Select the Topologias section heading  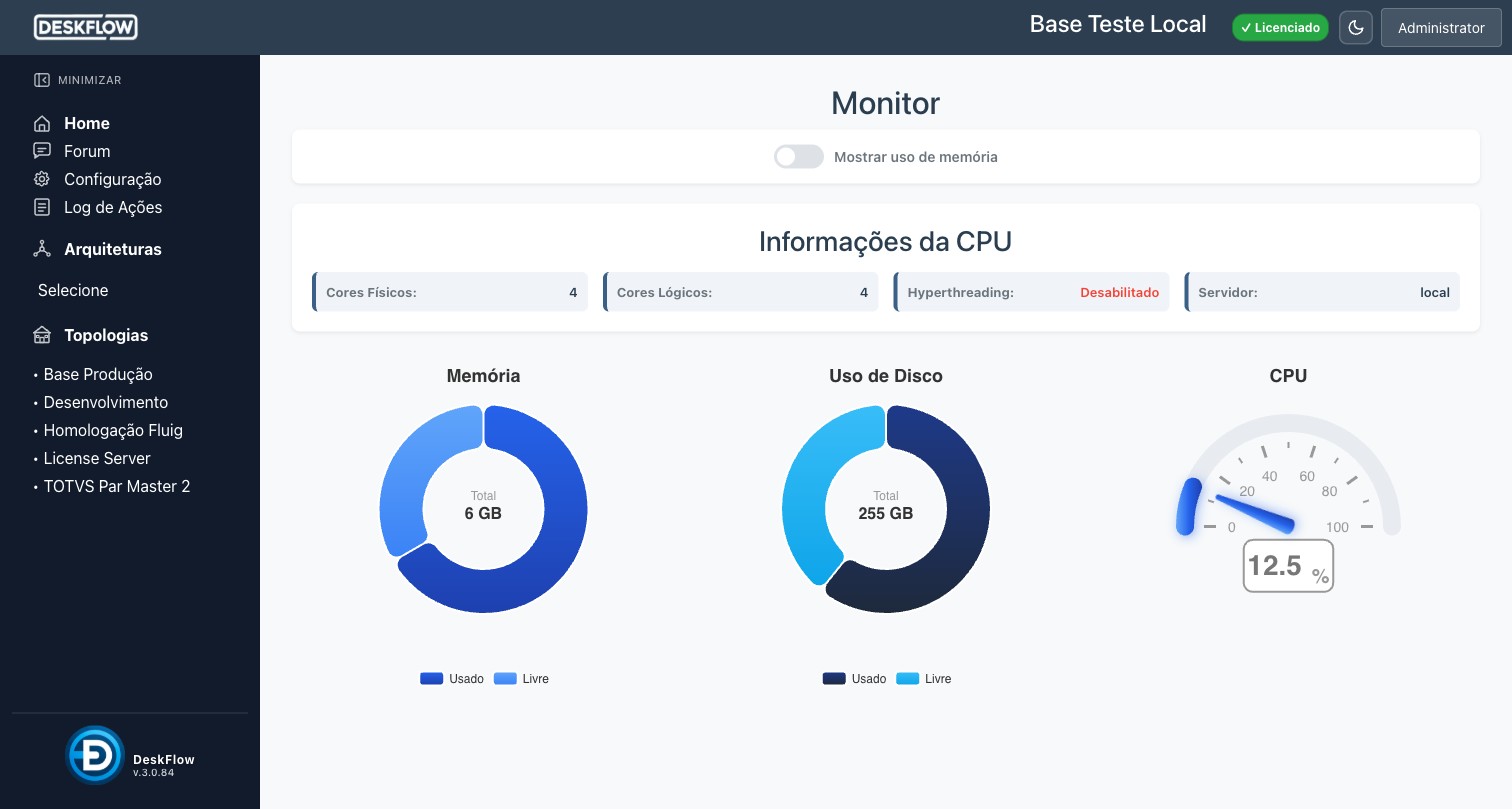(106, 335)
